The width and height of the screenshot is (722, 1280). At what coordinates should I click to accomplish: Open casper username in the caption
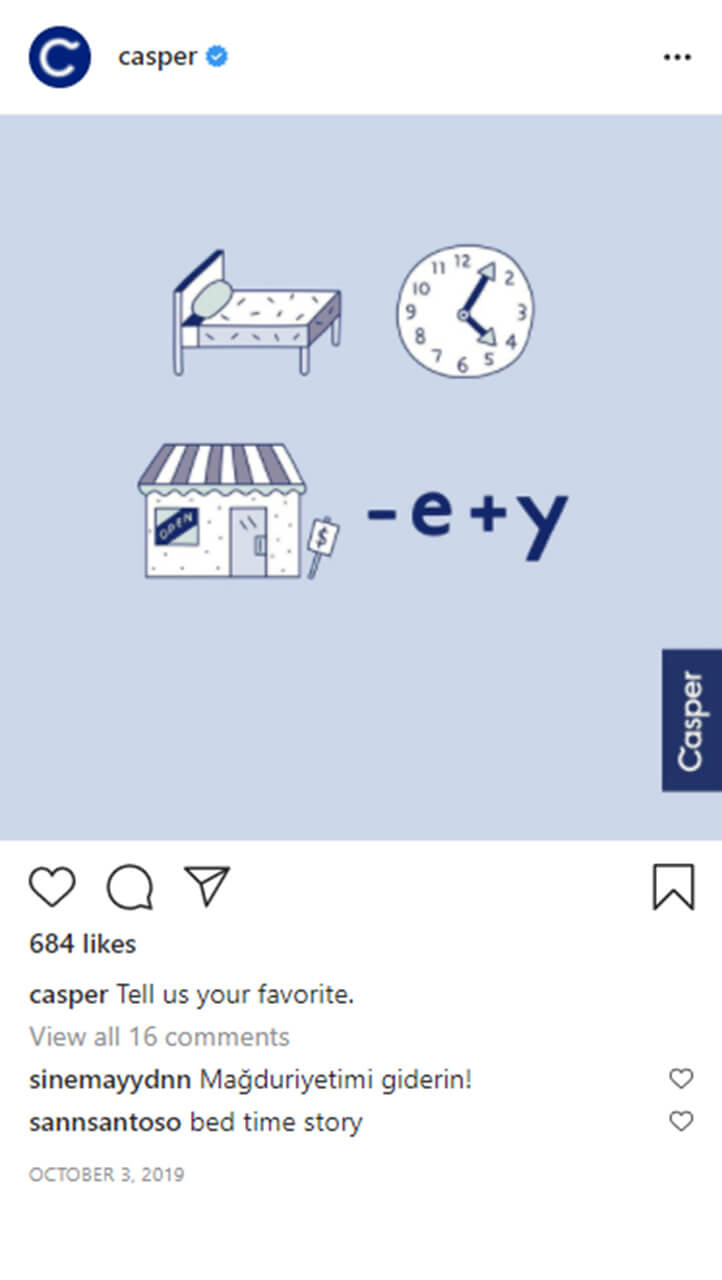pyautogui.click(x=69, y=996)
